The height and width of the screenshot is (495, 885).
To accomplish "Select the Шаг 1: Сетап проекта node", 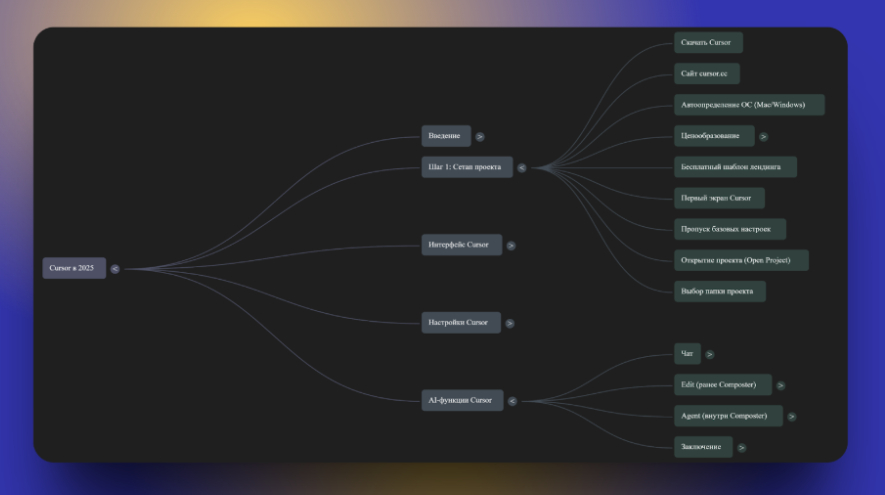I will (x=467, y=167).
